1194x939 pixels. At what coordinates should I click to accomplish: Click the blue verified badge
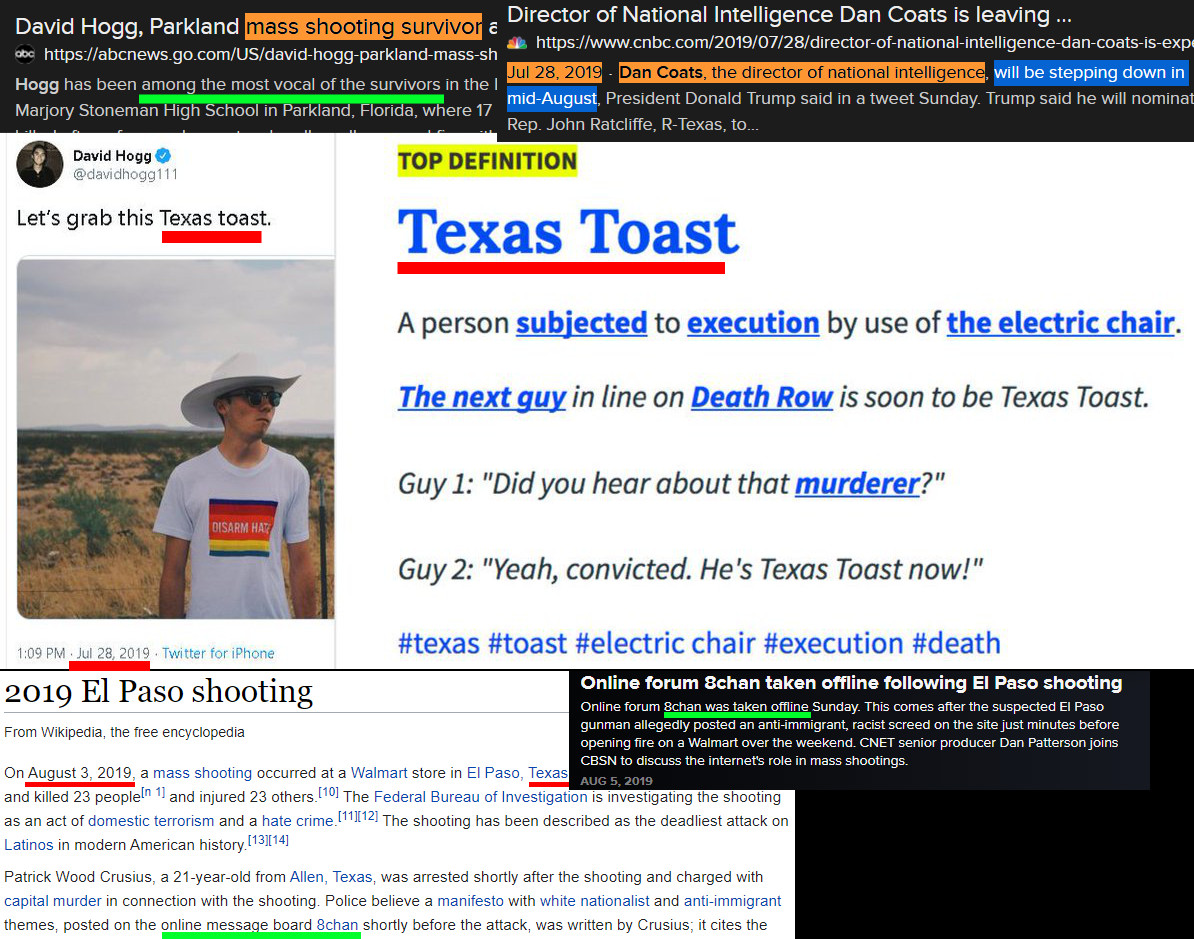pyautogui.click(x=163, y=156)
